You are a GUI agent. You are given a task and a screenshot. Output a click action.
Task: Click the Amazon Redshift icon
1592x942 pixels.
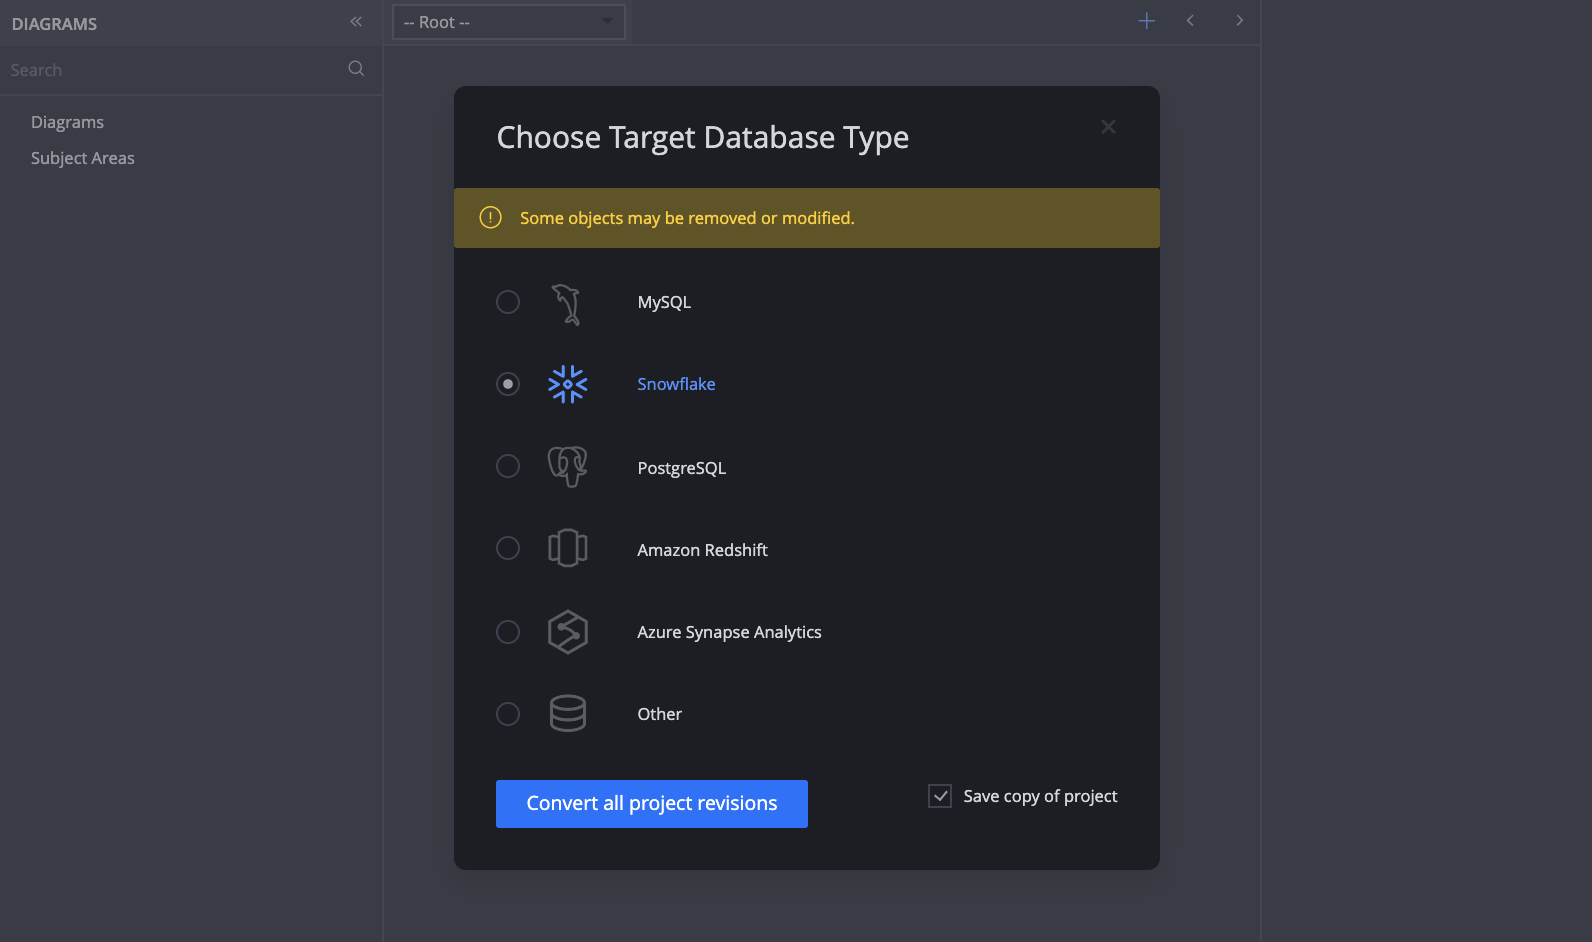pyautogui.click(x=567, y=548)
